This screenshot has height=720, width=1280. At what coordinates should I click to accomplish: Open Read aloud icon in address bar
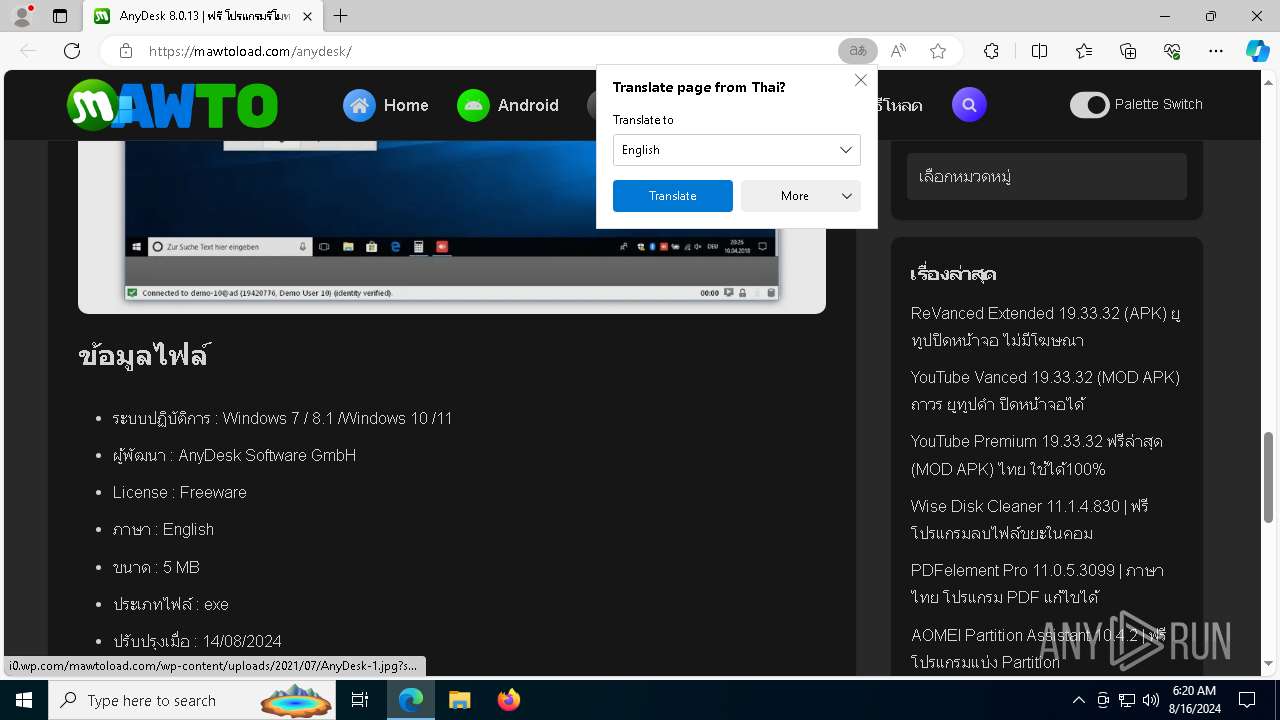(898, 51)
